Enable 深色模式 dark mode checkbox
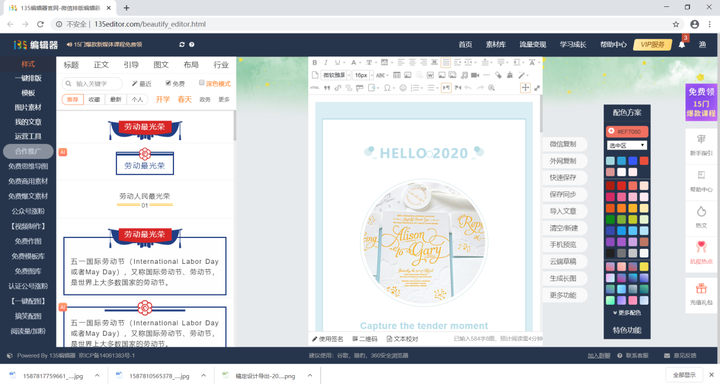 [x=201, y=83]
